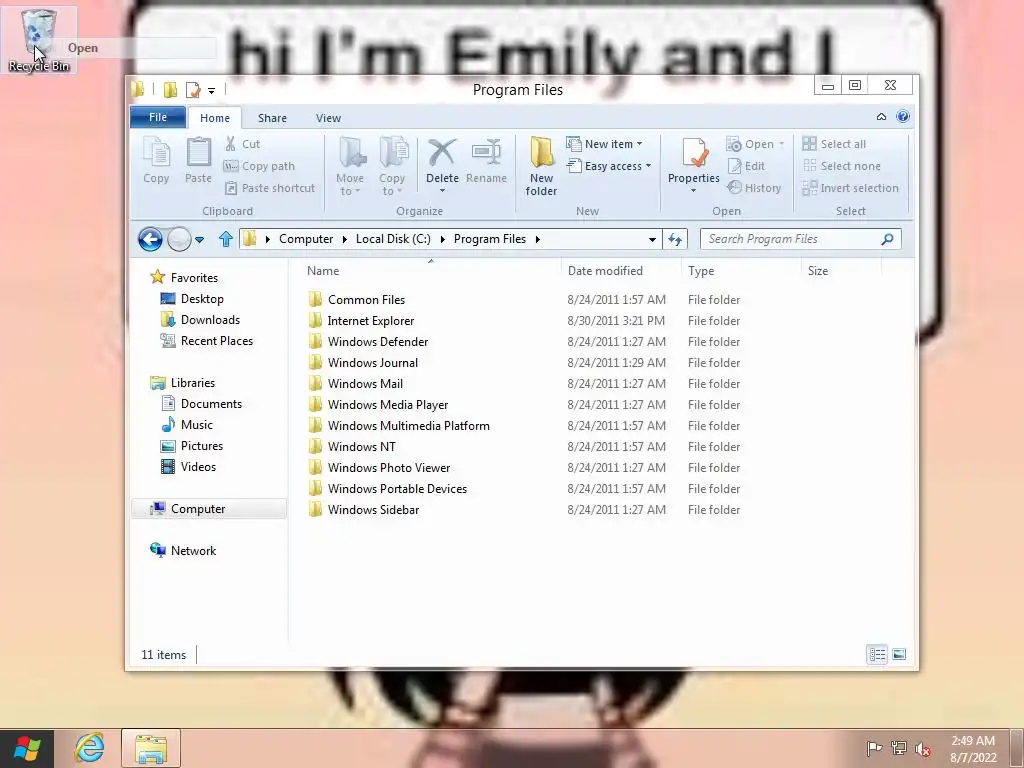
Task: Click the Up one level arrow
Action: [225, 239]
